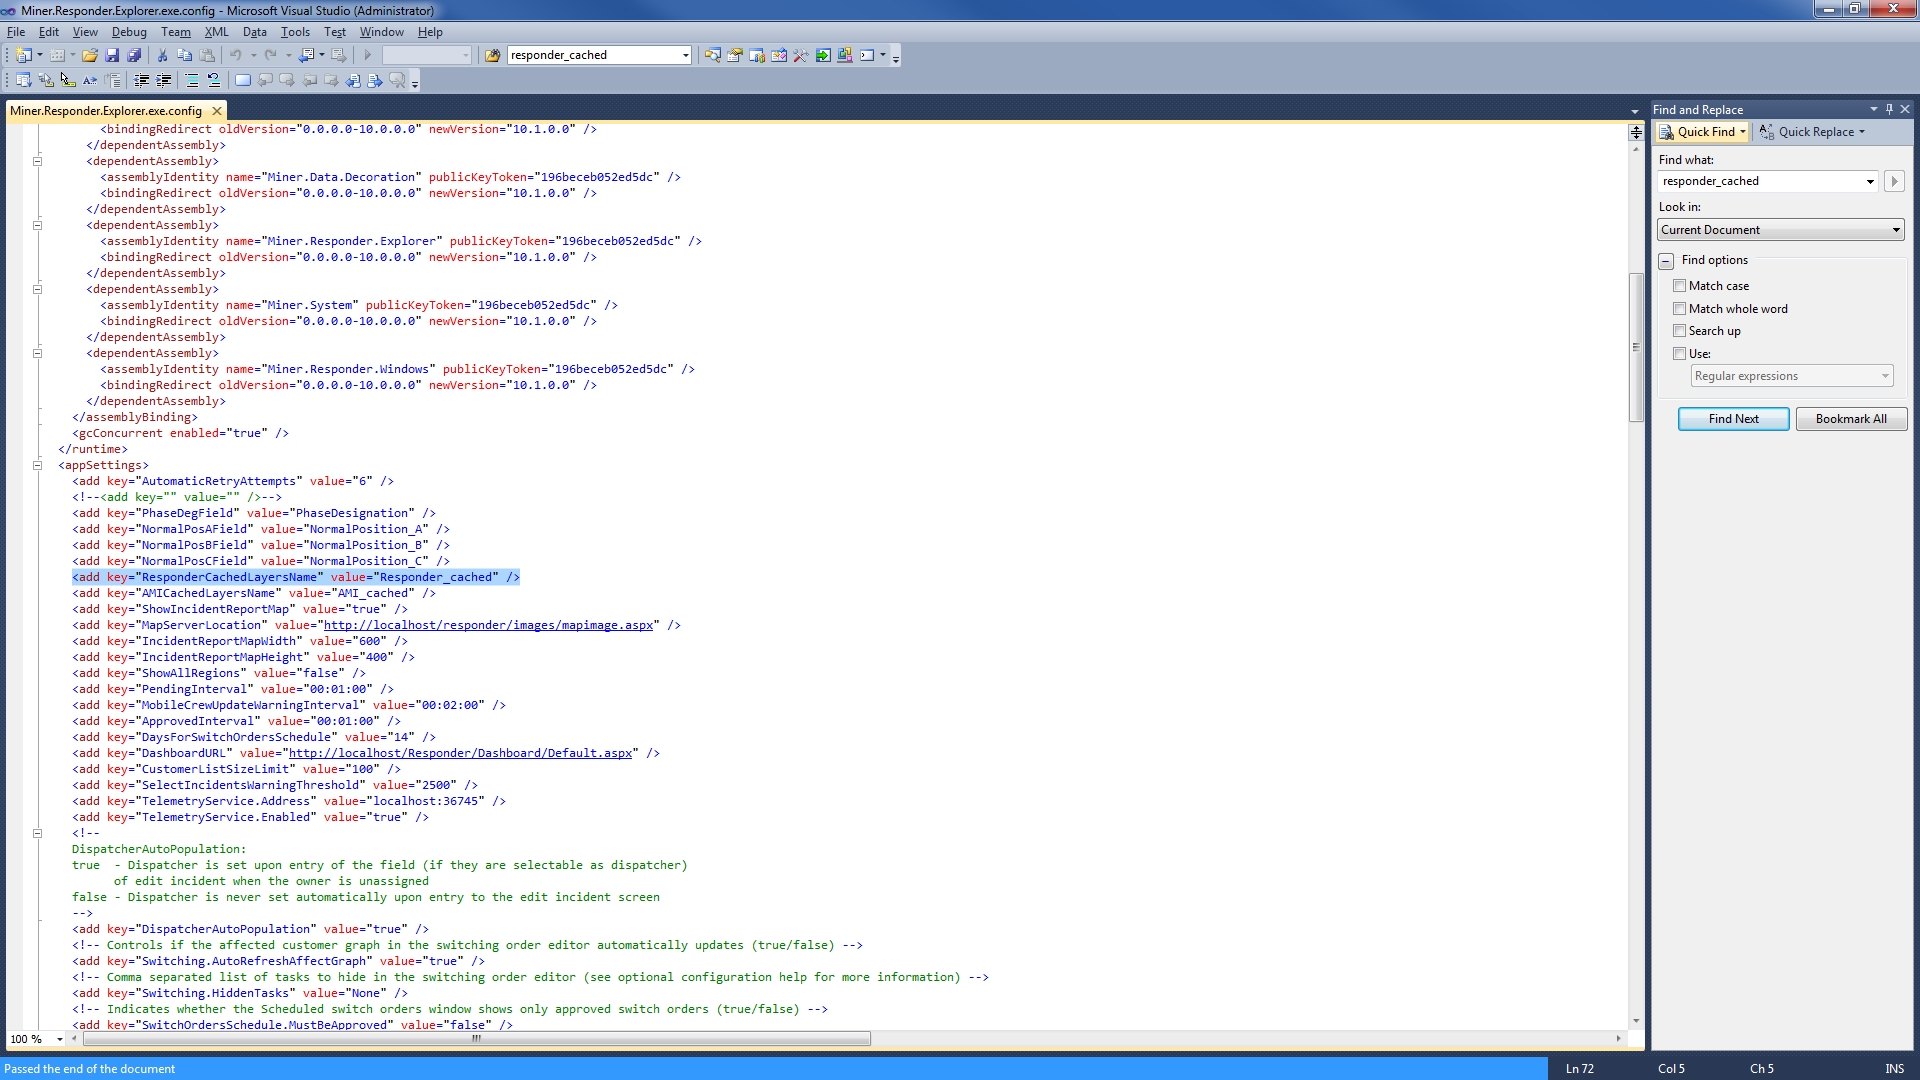Open a file using the Open File icon
Image resolution: width=1920 pixels, height=1080 pixels.
click(x=91, y=55)
